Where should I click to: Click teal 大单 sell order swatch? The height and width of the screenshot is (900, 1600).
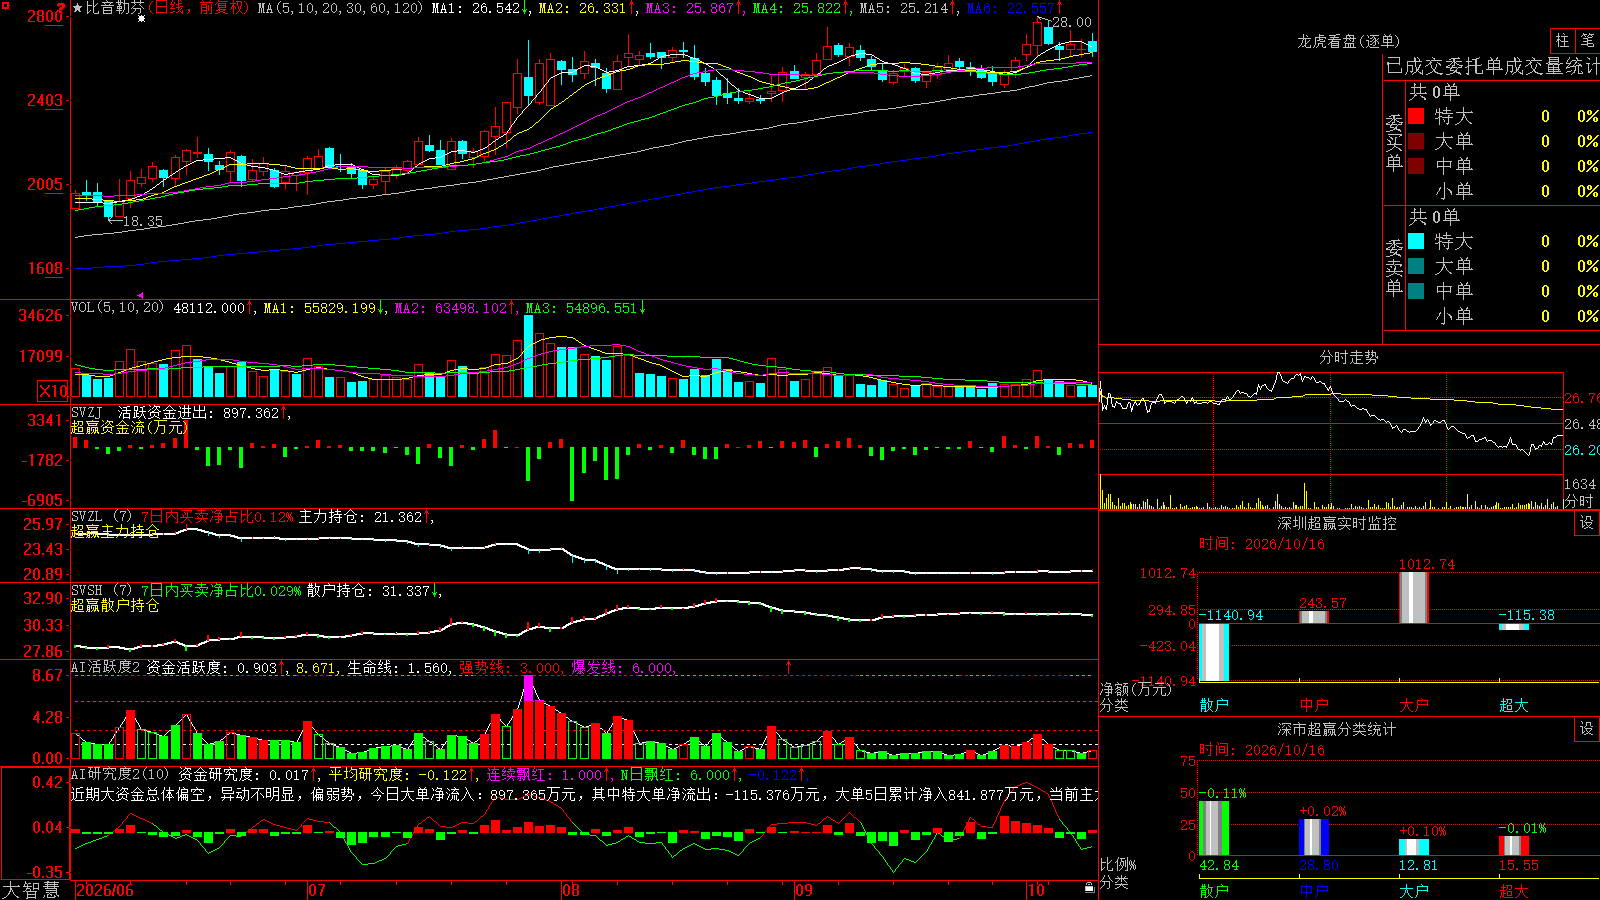tap(1416, 266)
